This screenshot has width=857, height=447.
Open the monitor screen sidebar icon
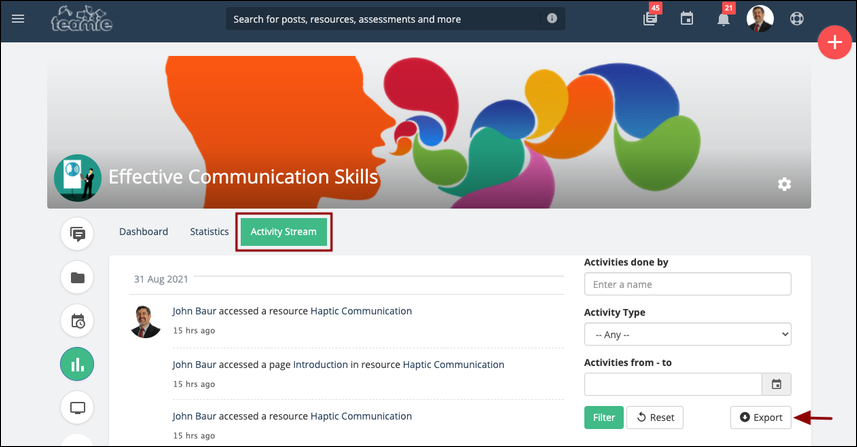pos(77,408)
